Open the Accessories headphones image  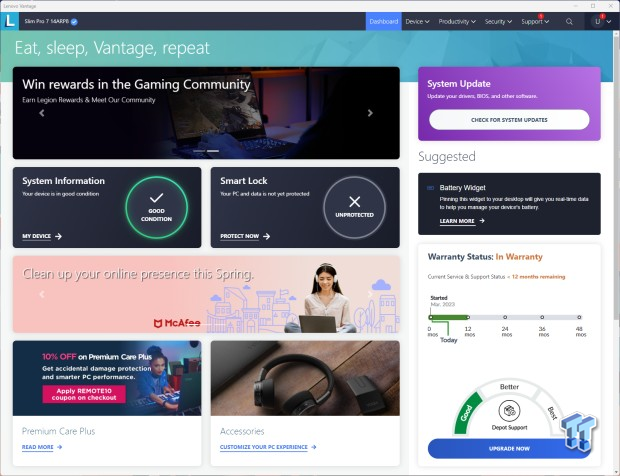point(305,378)
